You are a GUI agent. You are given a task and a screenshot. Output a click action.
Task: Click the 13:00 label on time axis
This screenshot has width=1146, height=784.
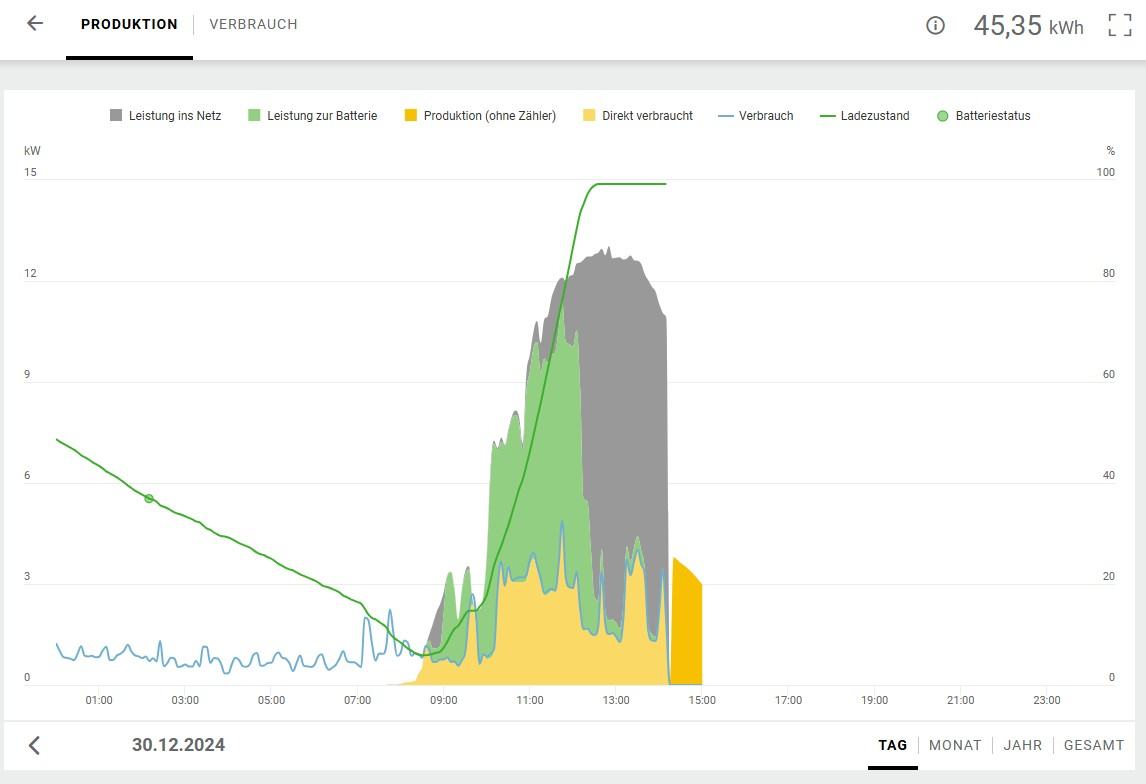pyautogui.click(x=616, y=700)
